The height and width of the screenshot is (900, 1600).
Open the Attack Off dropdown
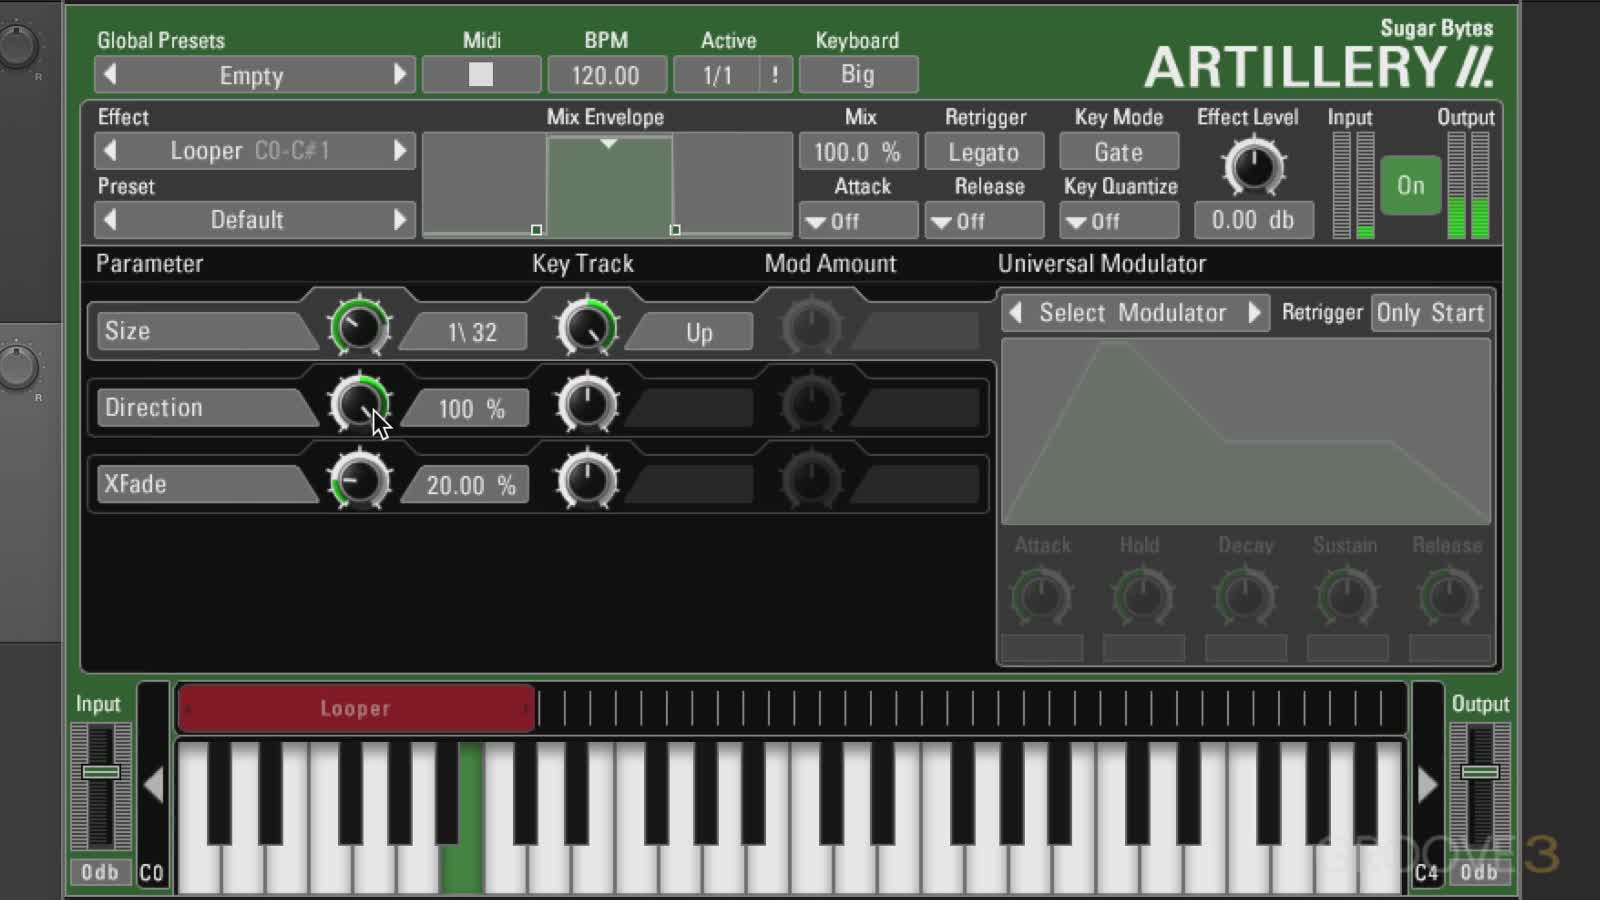[858, 221]
